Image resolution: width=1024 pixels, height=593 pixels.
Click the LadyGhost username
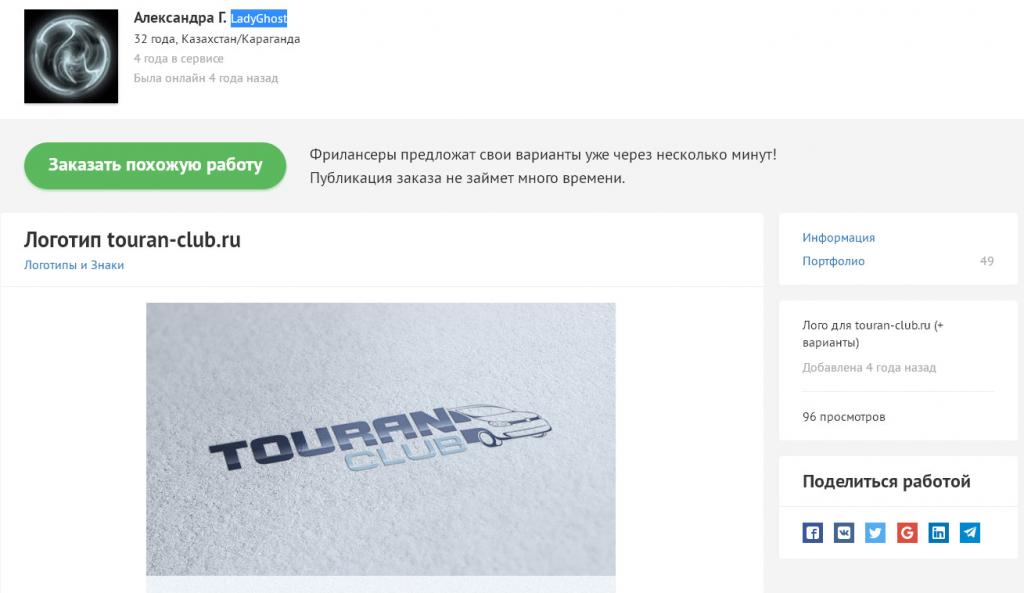(259, 18)
